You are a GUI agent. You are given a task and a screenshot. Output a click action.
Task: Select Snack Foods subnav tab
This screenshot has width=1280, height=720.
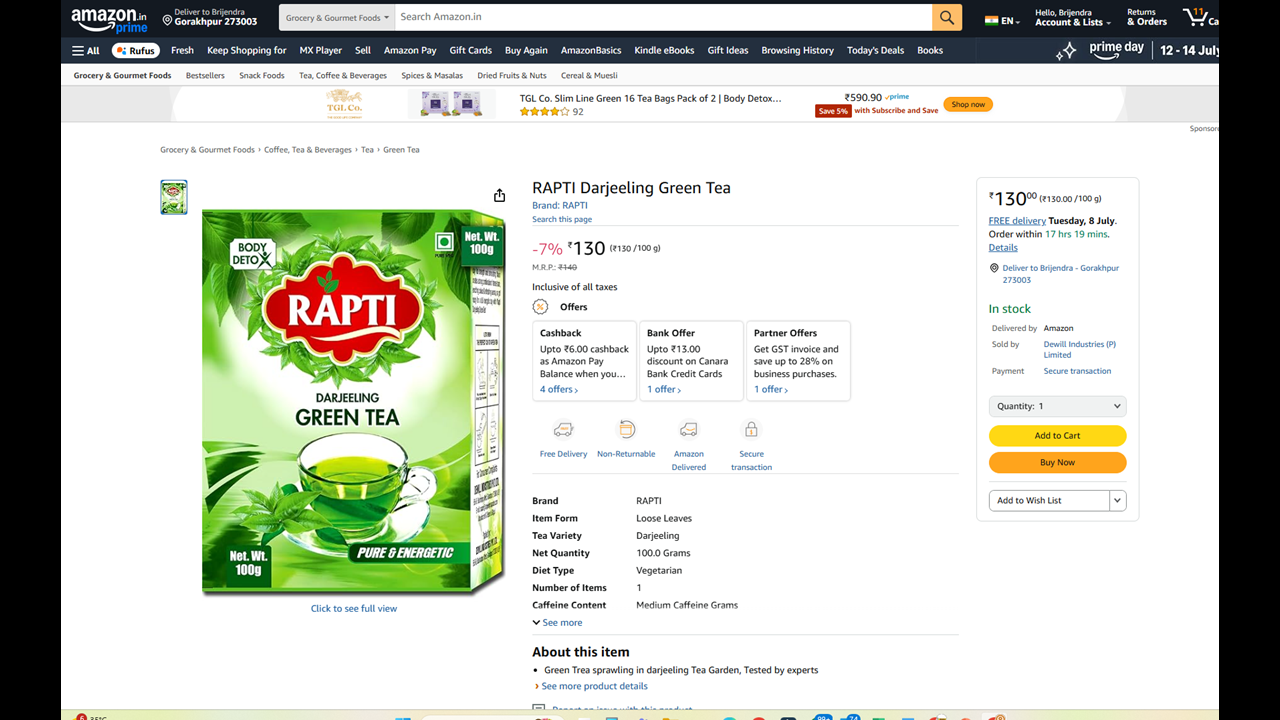[262, 75]
